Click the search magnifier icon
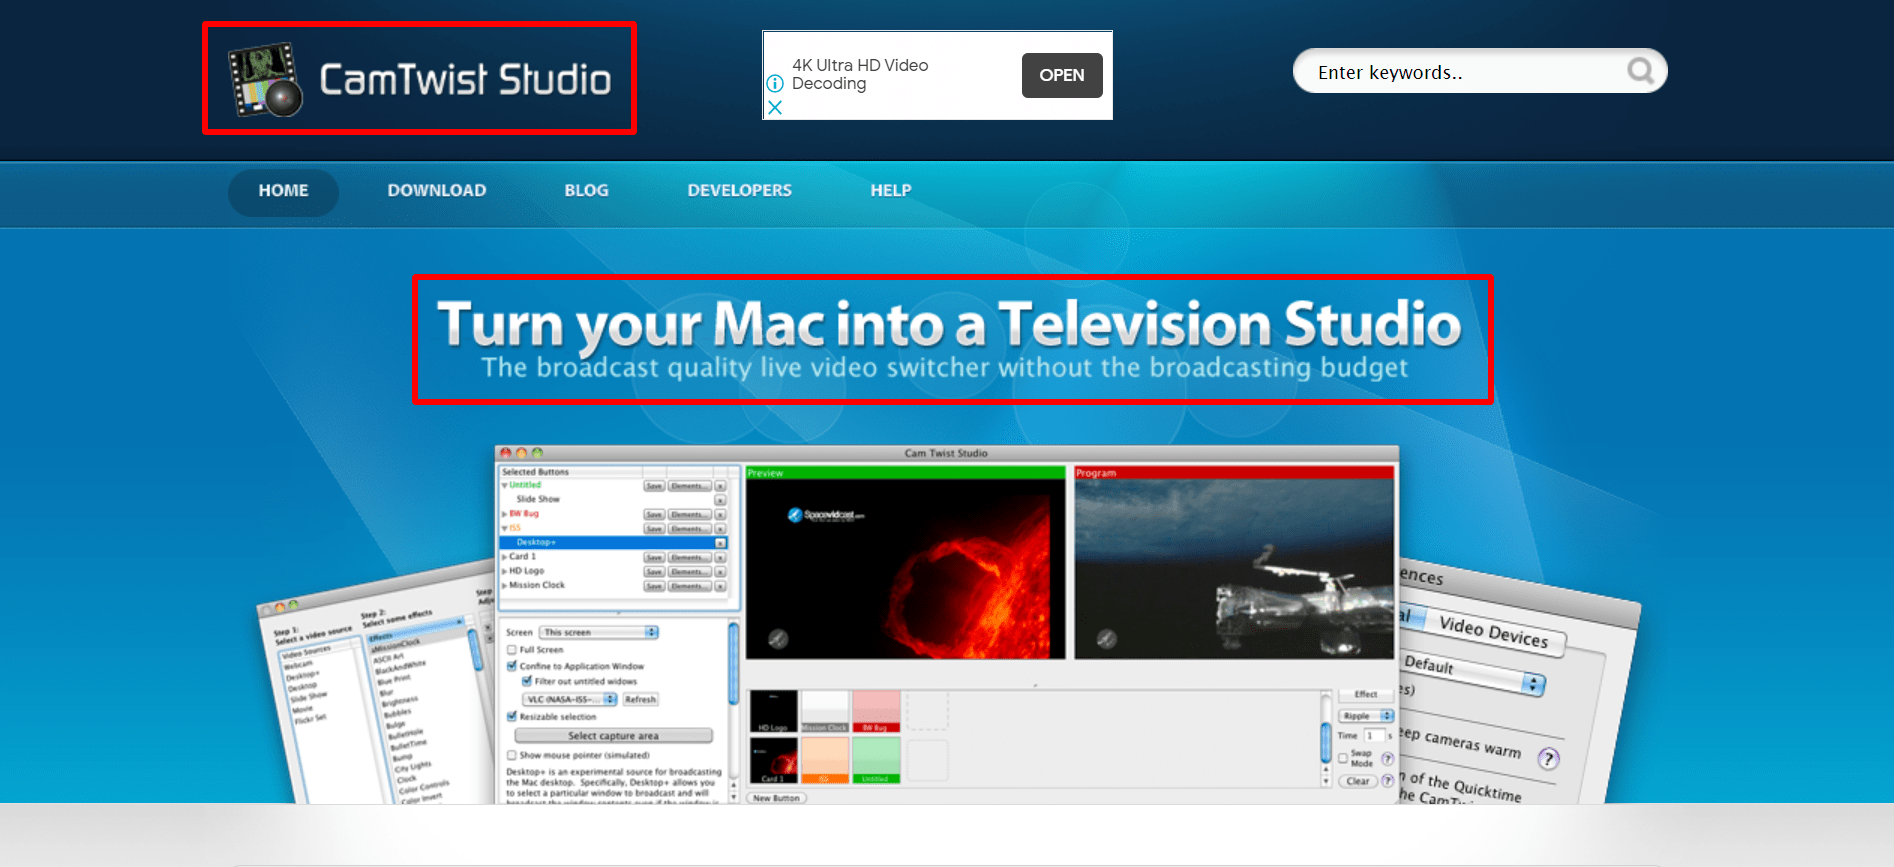 pos(1641,71)
